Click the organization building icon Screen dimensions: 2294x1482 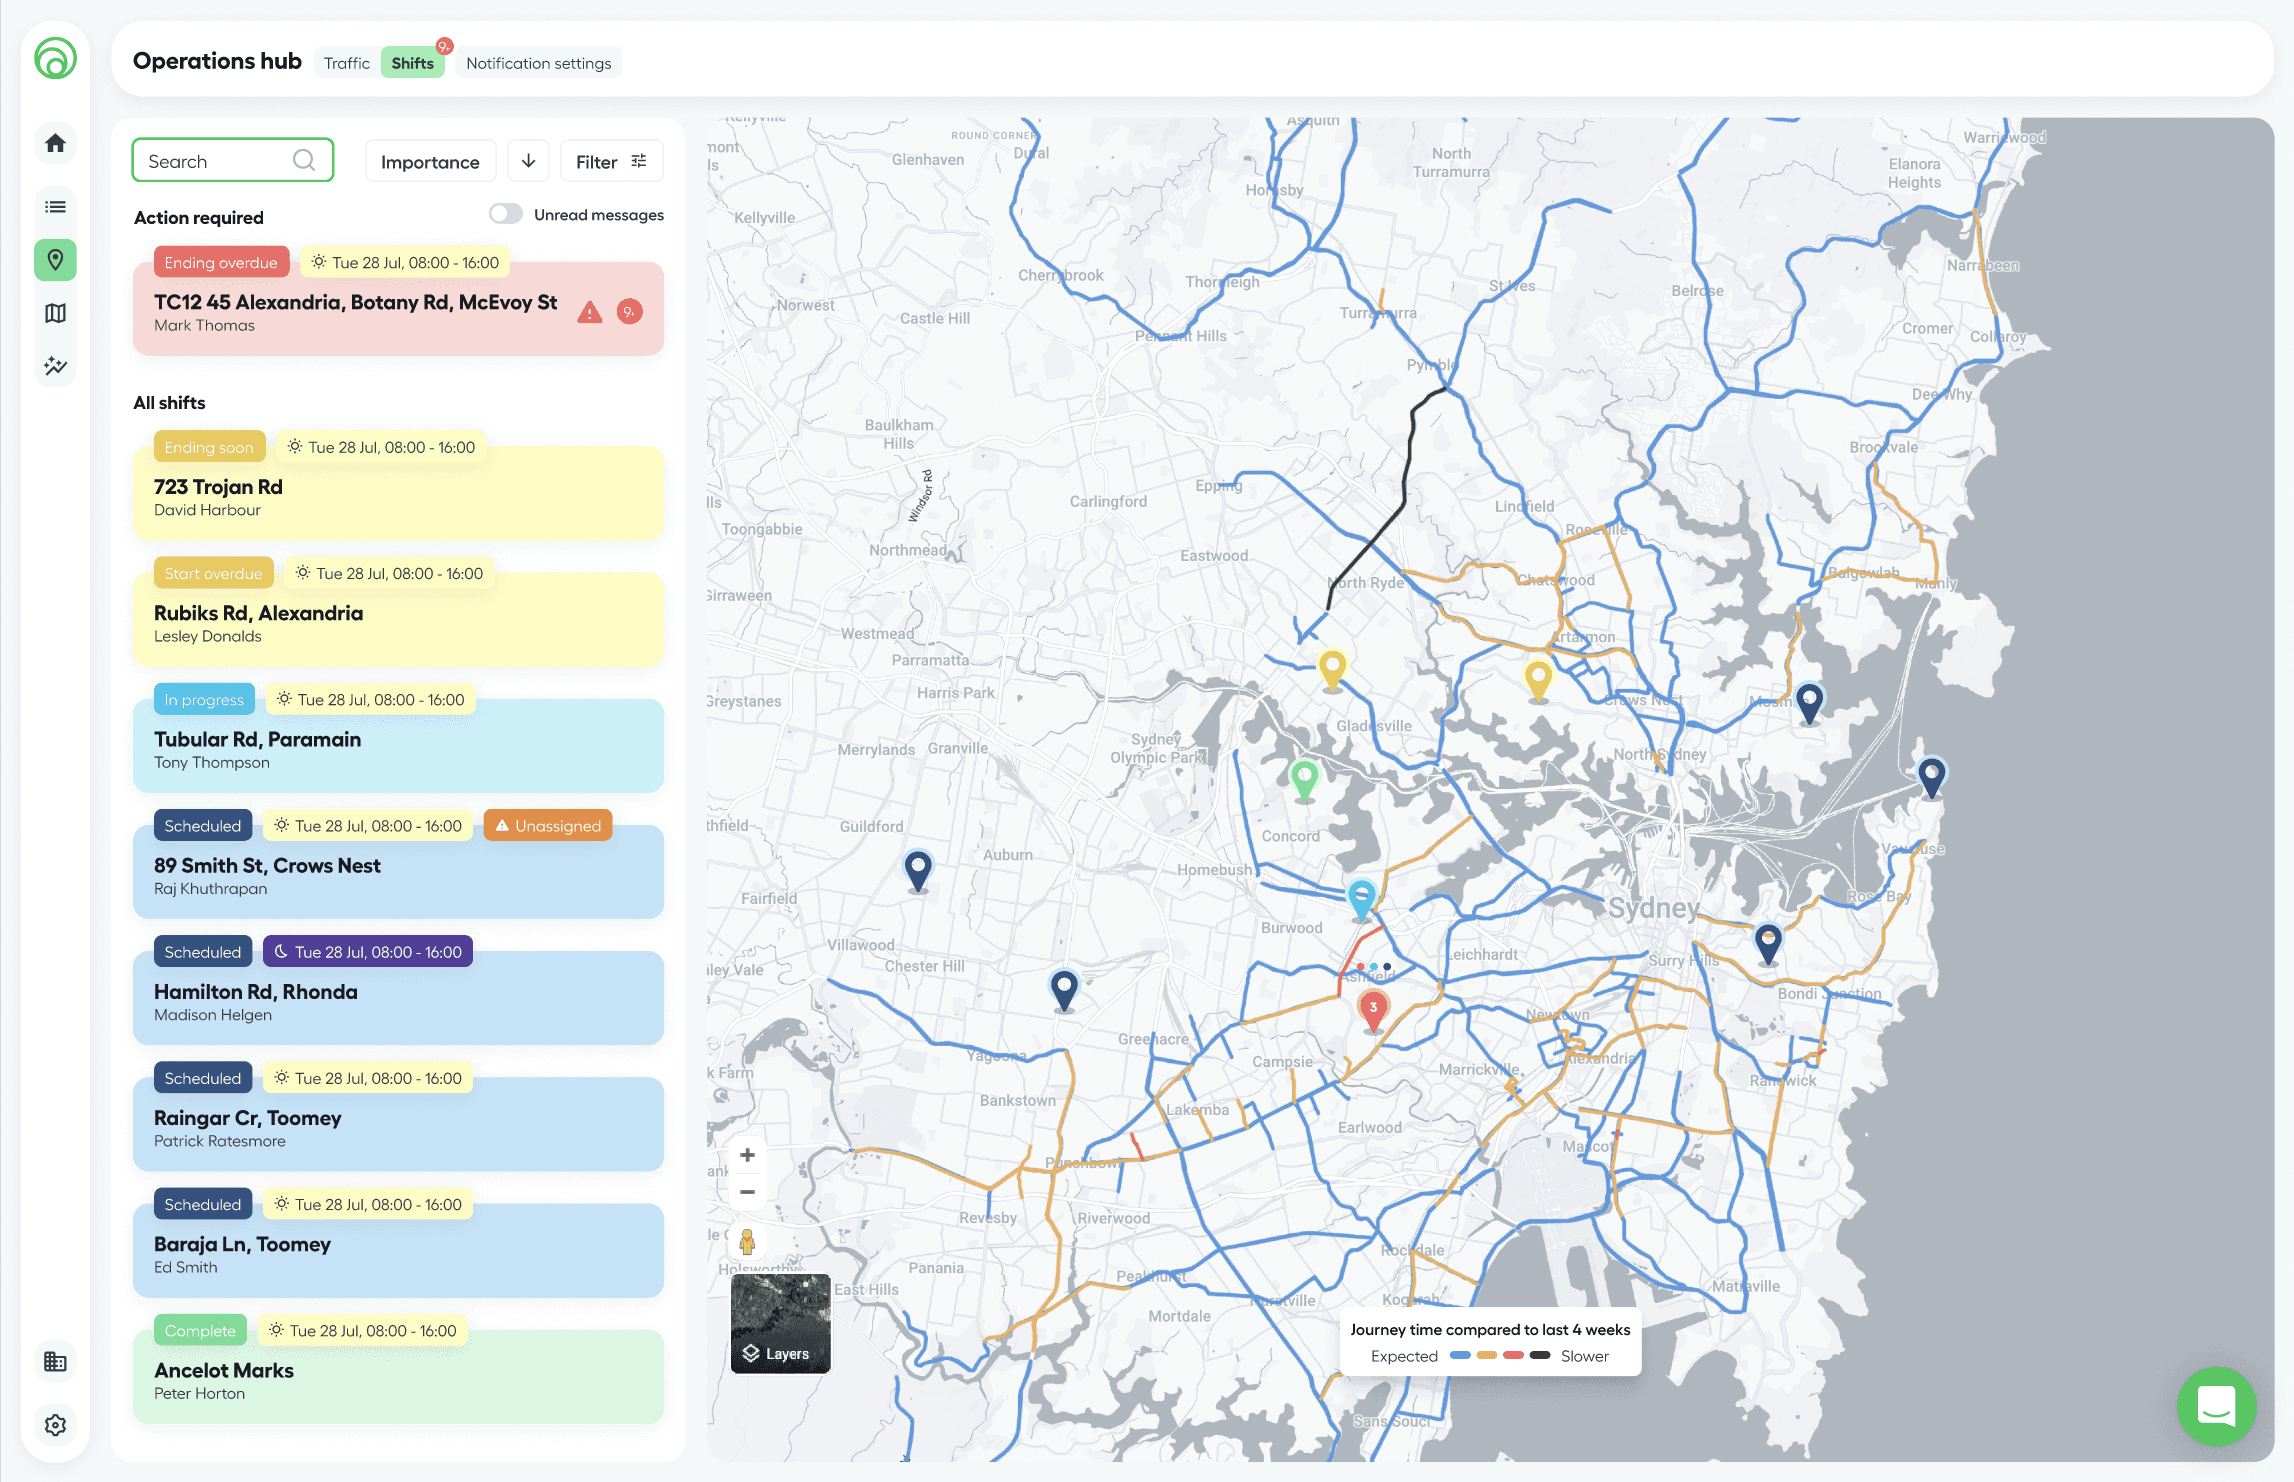(x=56, y=1361)
